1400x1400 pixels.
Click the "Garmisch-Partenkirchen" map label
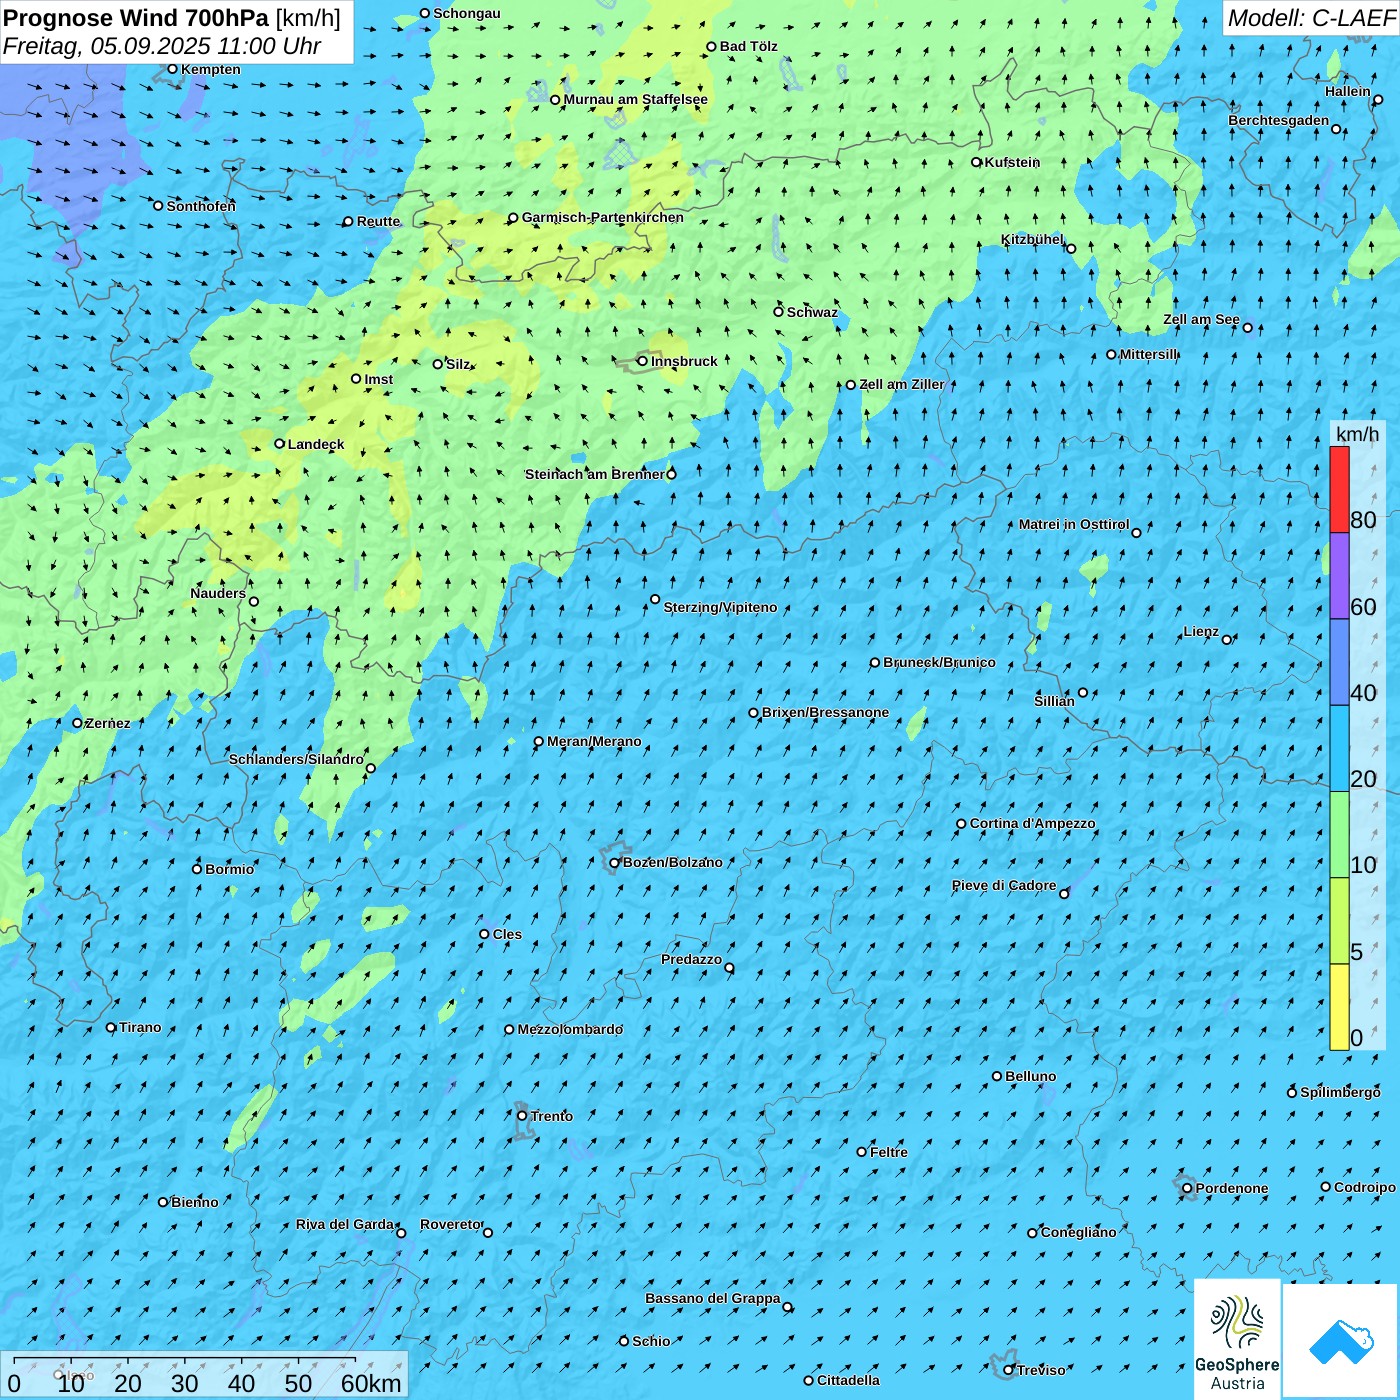pyautogui.click(x=603, y=217)
